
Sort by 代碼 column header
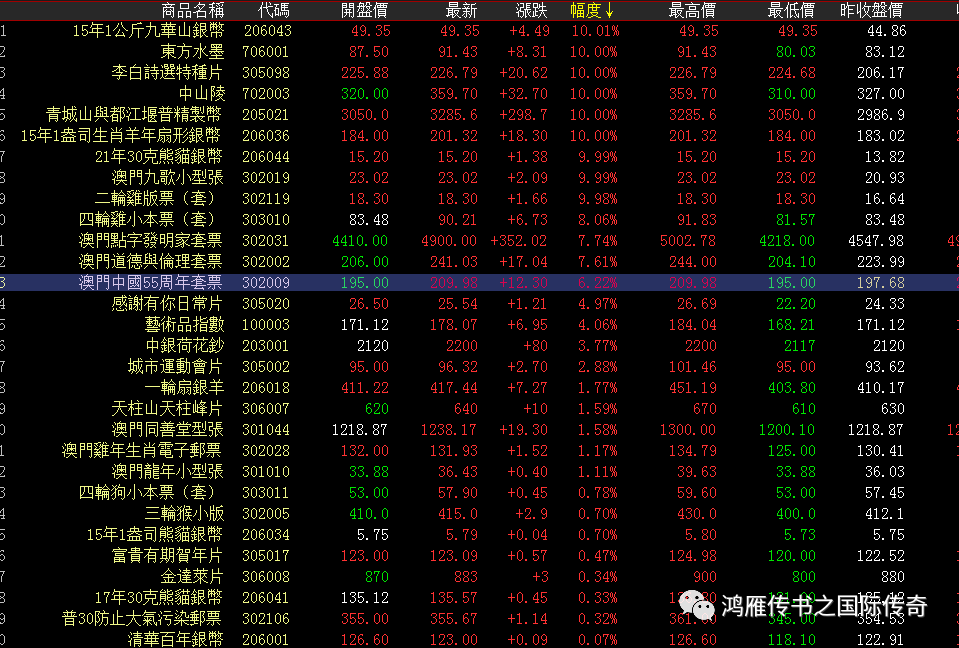pyautogui.click(x=273, y=10)
